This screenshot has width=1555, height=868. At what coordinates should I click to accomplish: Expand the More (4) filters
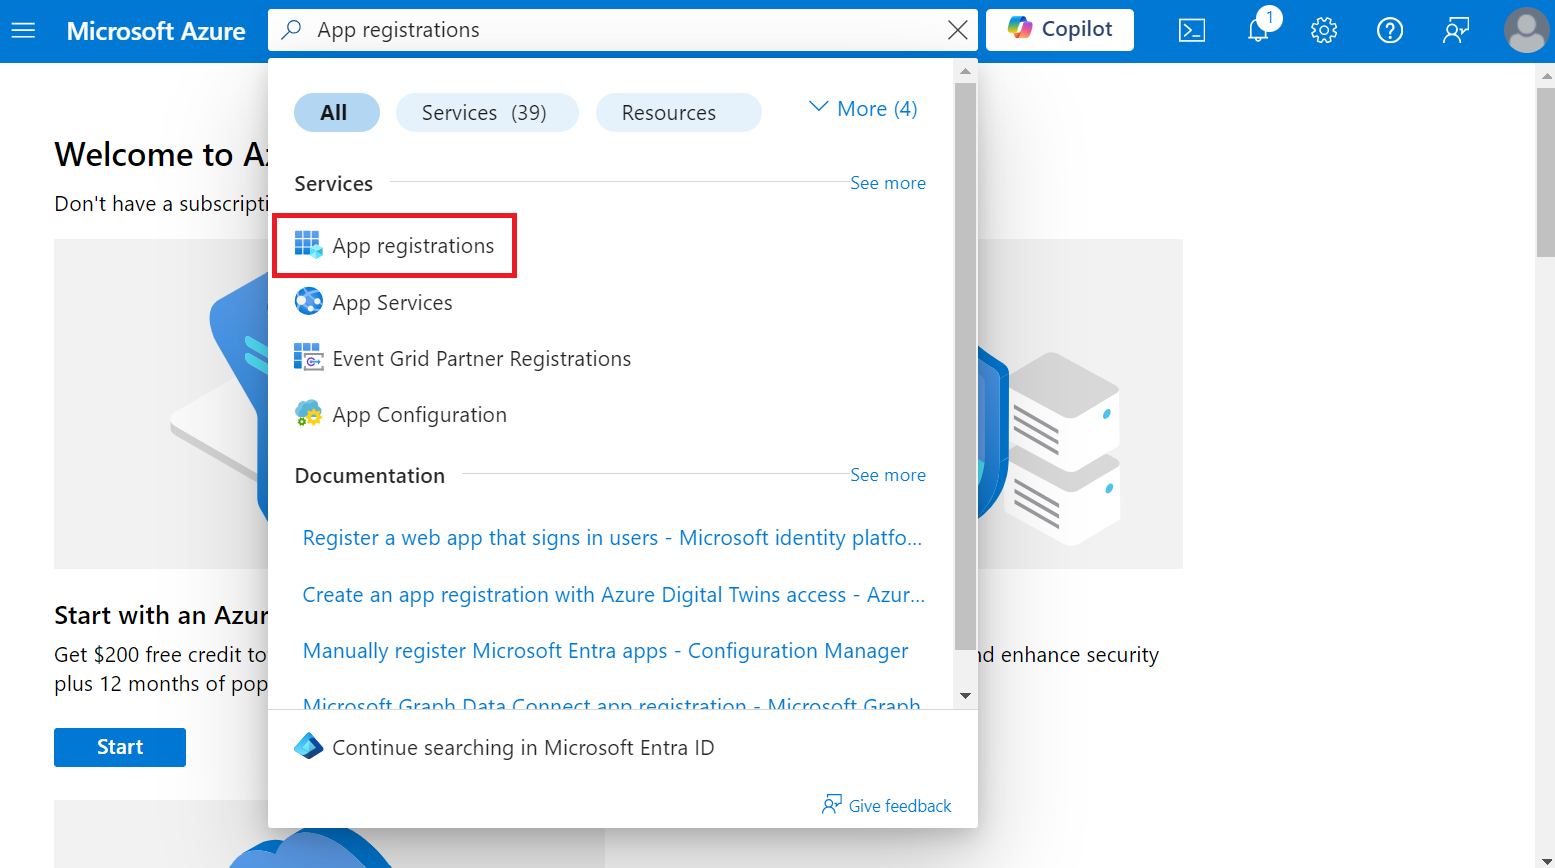tap(863, 109)
